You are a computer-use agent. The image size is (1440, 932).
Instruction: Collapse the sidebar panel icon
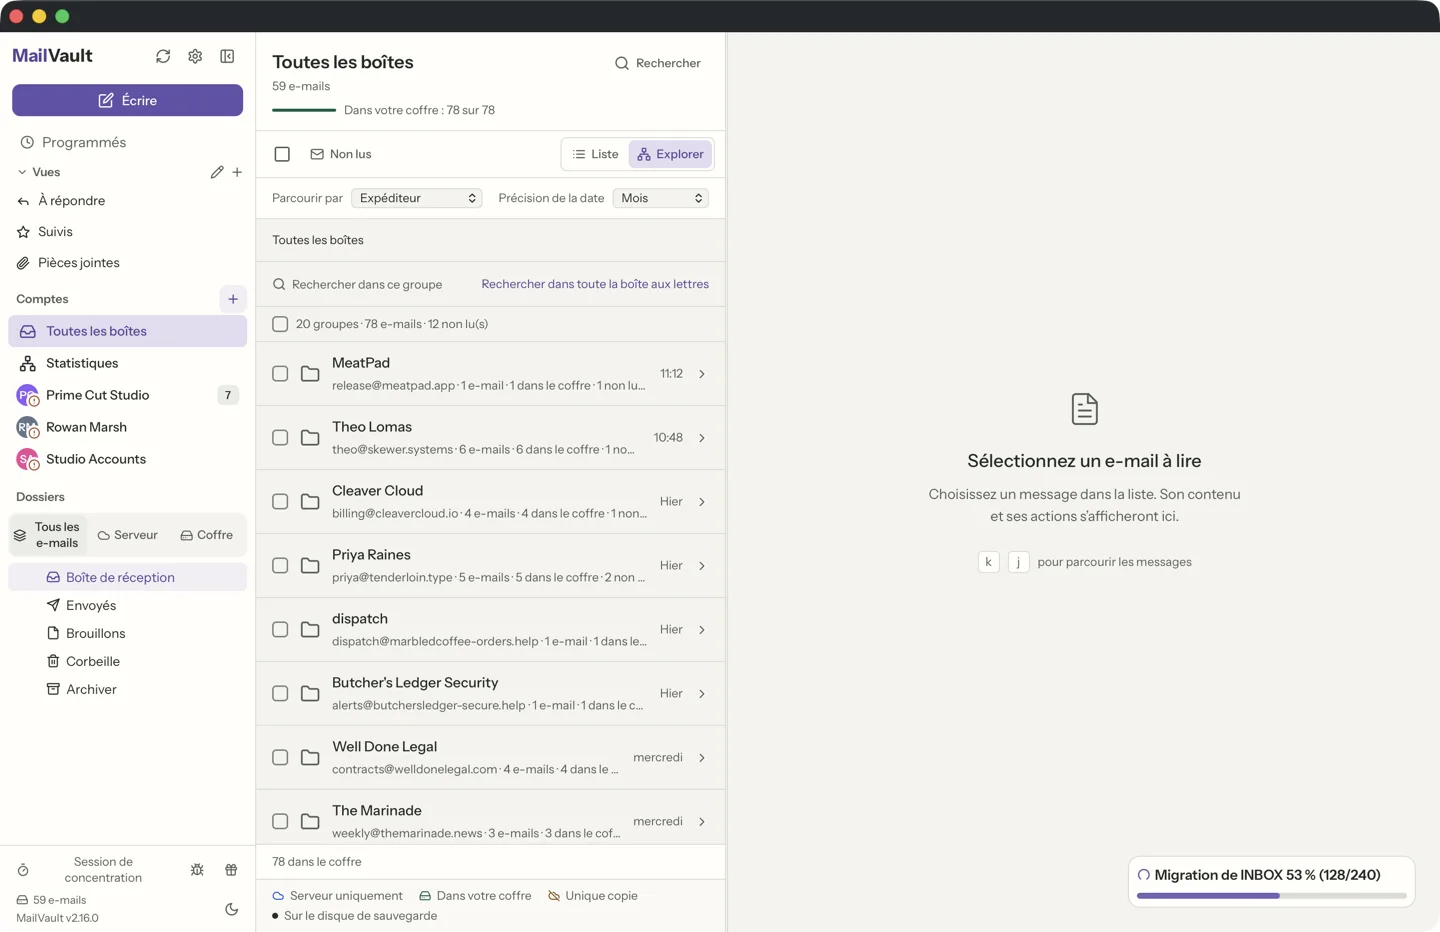pyautogui.click(x=227, y=56)
